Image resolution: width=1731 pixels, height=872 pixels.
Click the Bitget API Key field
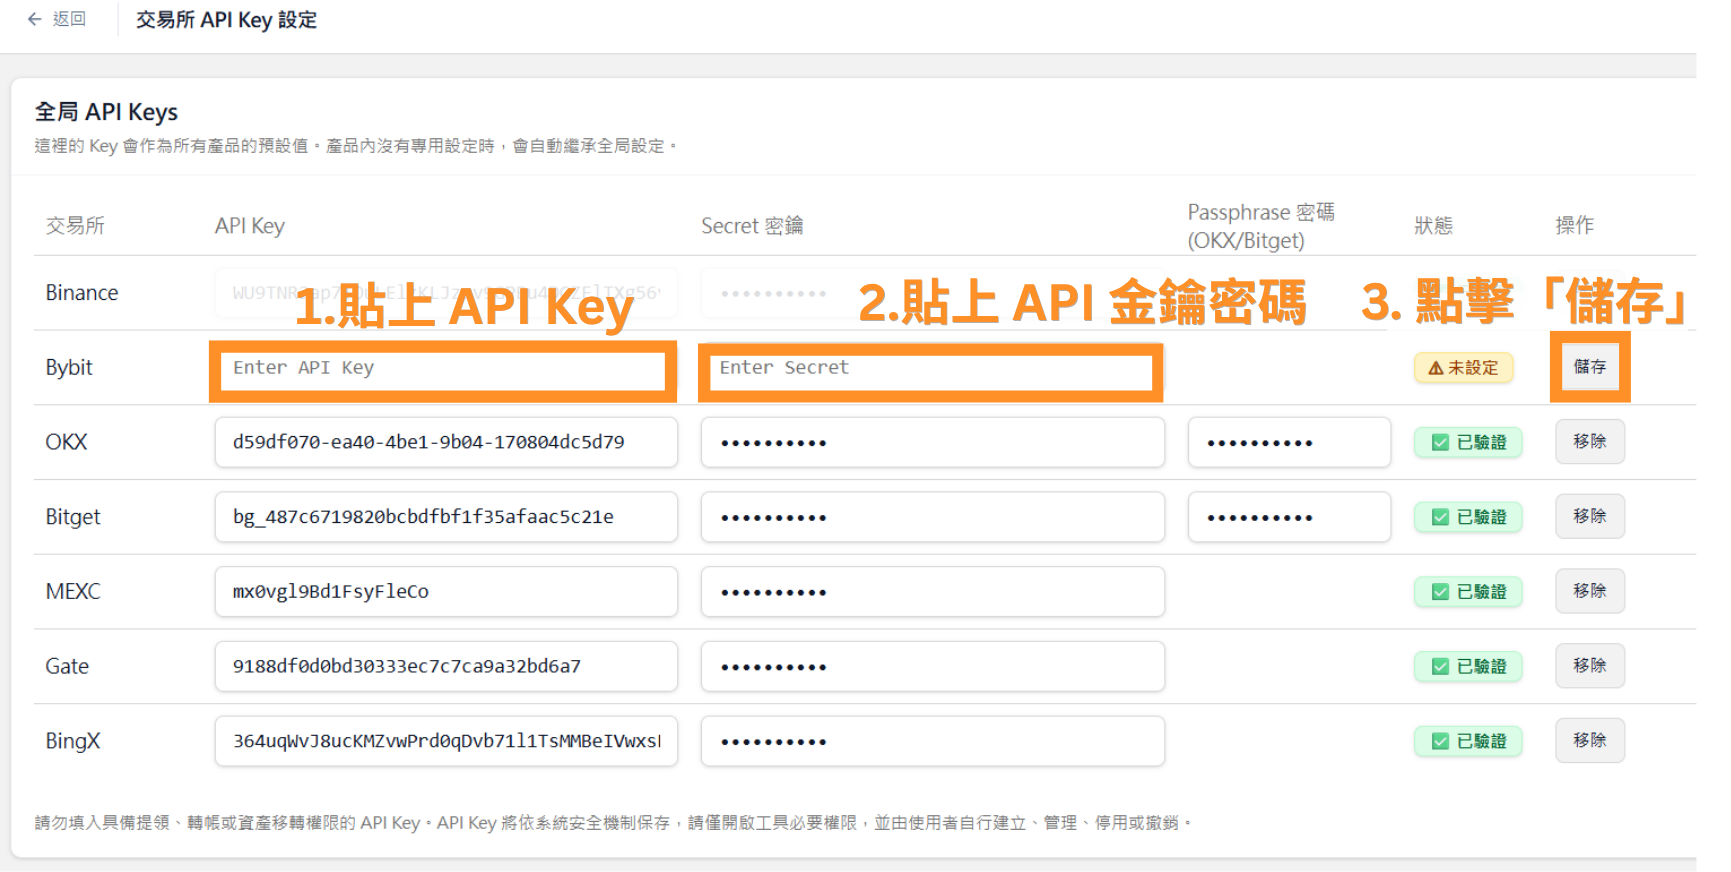[446, 517]
